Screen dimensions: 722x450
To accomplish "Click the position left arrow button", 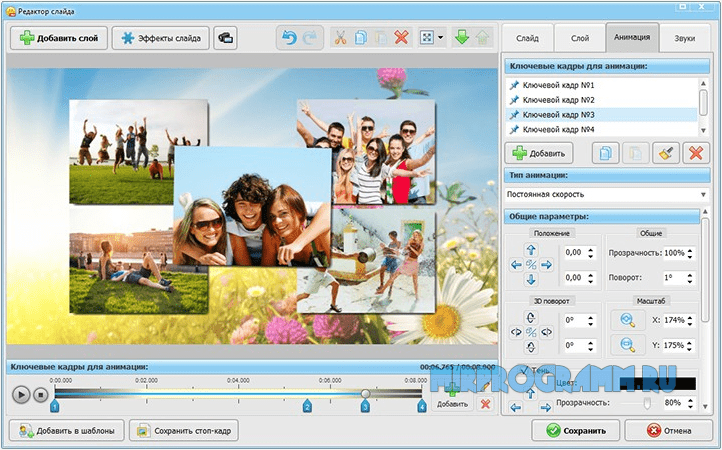I will tap(516, 265).
